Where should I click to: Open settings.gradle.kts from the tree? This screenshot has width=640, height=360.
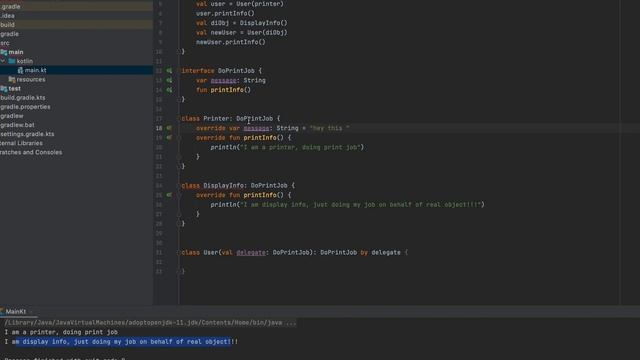27,134
